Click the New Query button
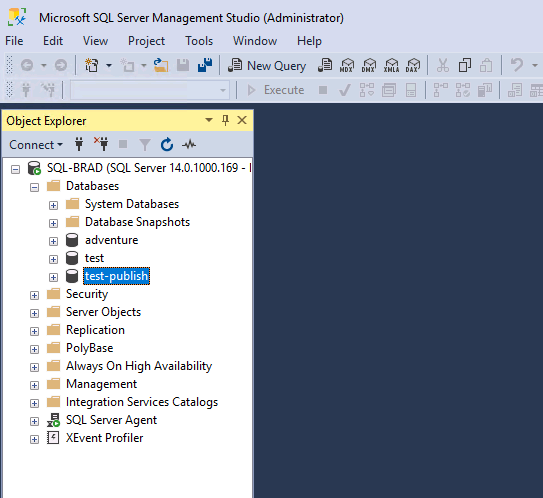Image resolution: width=543 pixels, height=498 pixels. coord(267,65)
